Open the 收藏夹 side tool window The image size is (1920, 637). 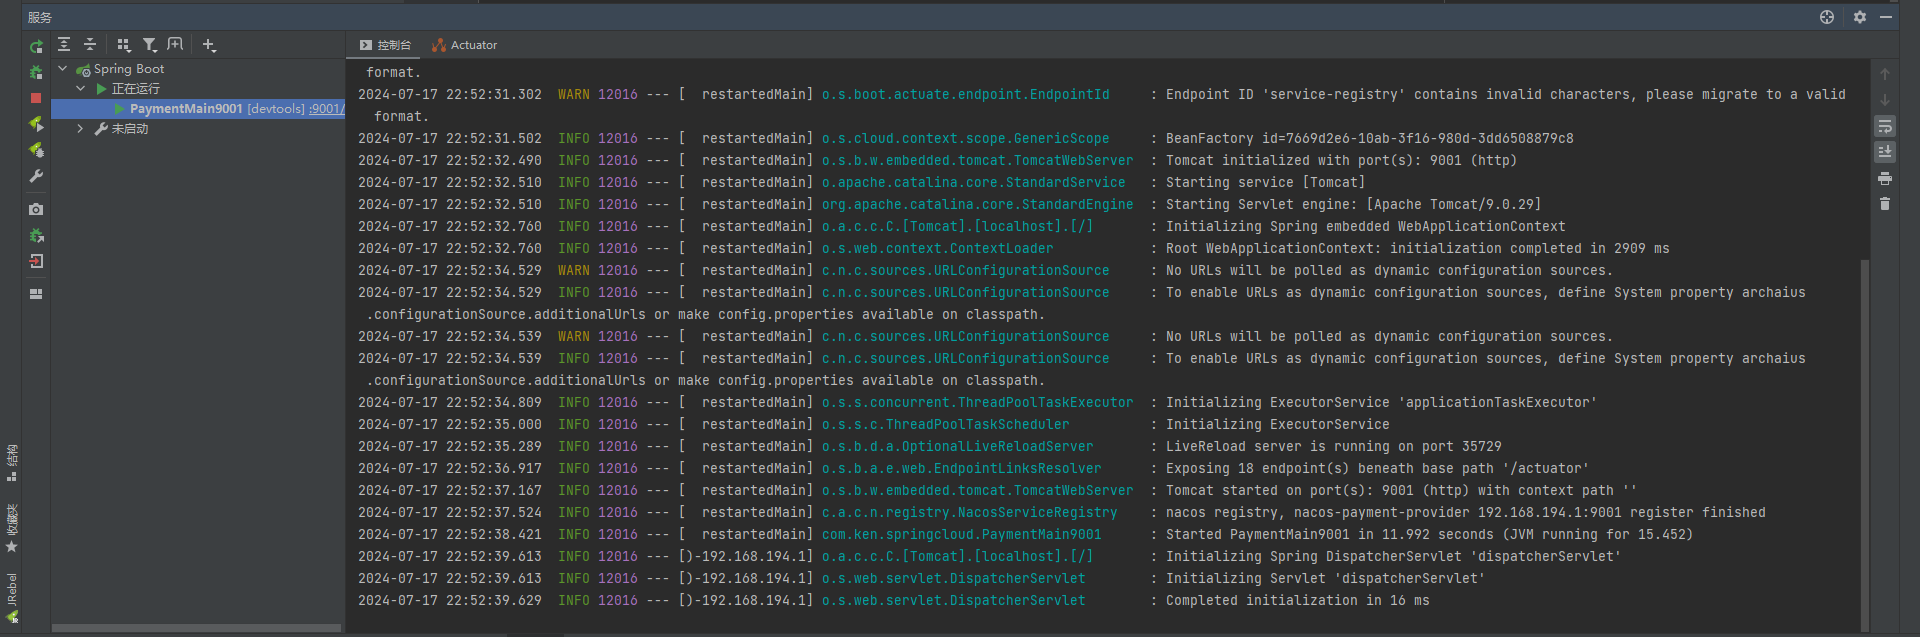12,528
